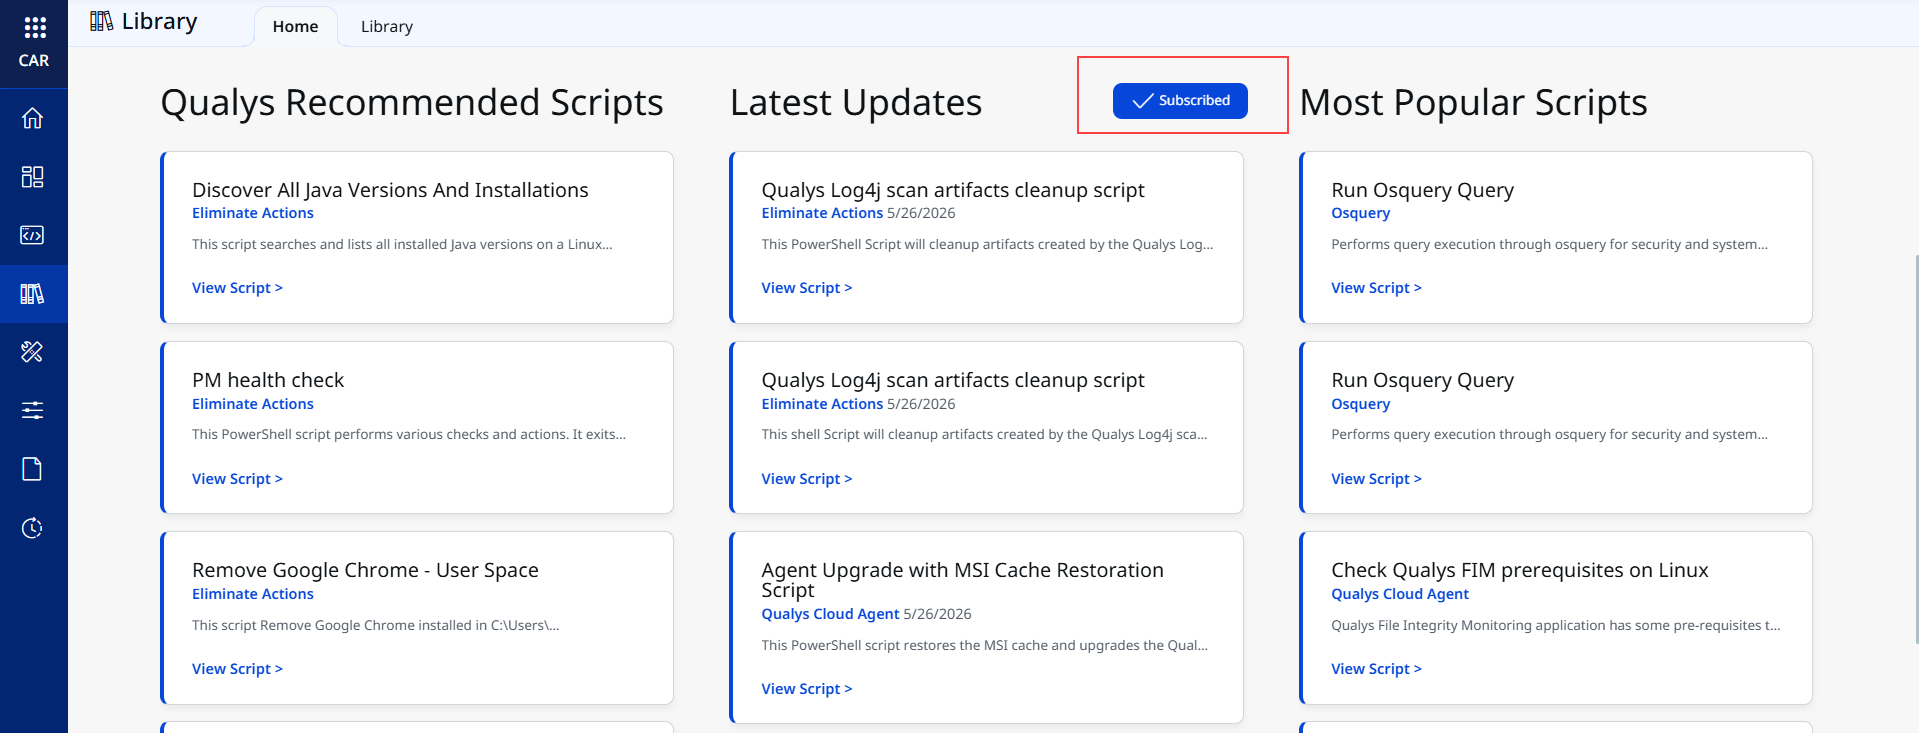Viewport: 1919px width, 733px height.
Task: Open Eliminate Actions under PM health check
Action: pyautogui.click(x=253, y=404)
